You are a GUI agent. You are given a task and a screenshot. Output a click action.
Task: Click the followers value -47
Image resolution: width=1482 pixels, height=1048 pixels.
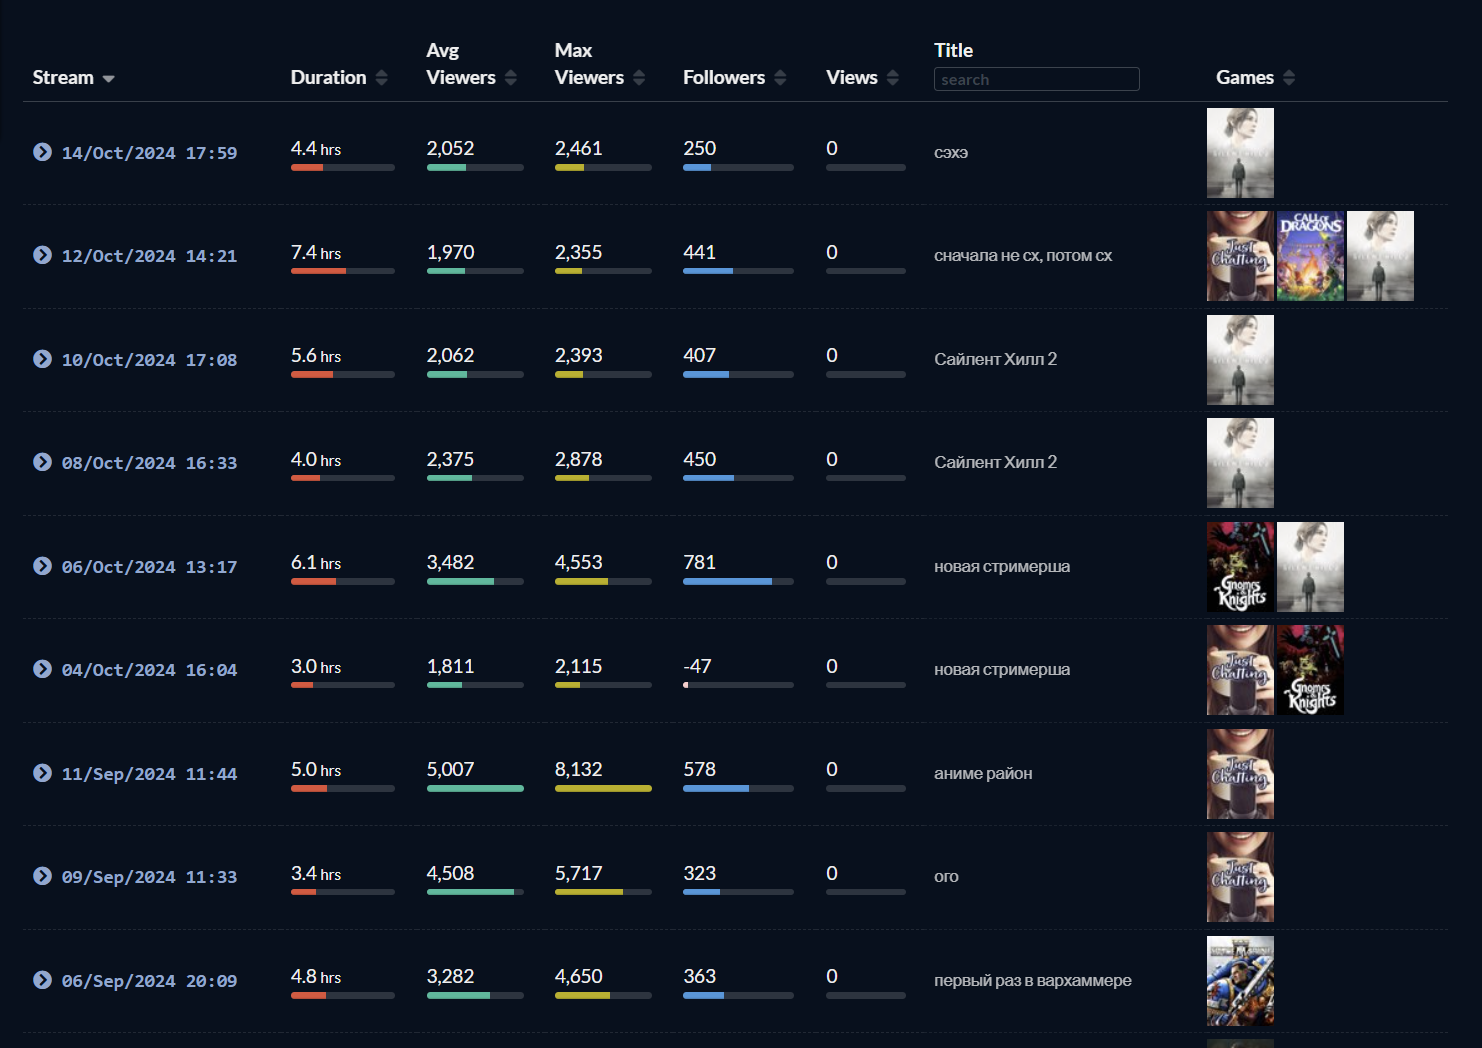coord(697,666)
